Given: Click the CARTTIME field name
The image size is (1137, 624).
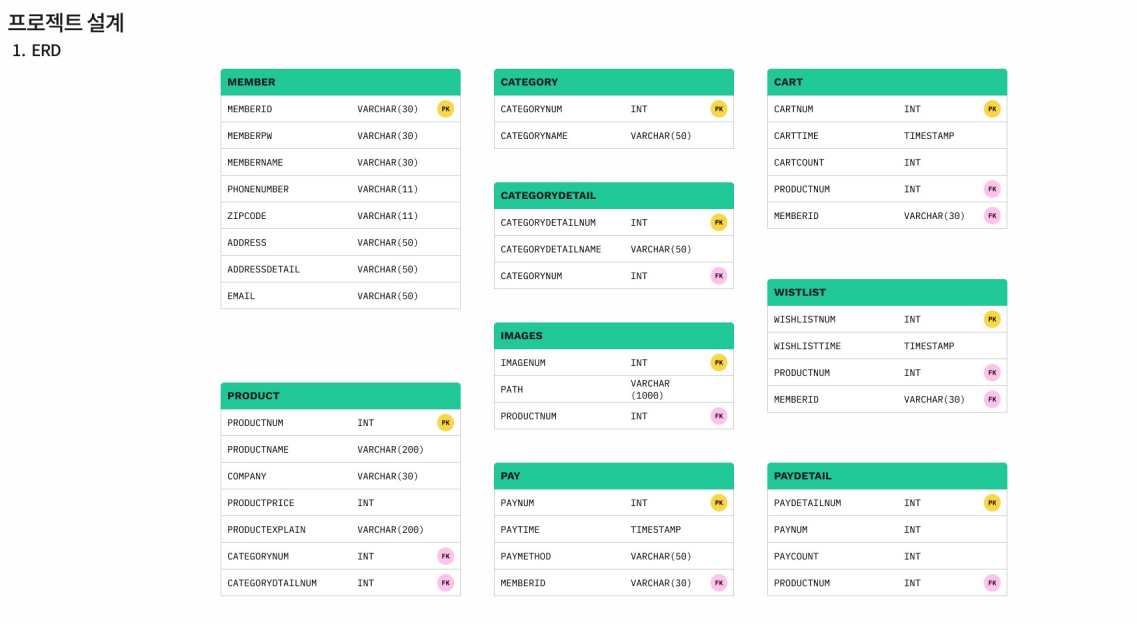Looking at the screenshot, I should tap(796, 136).
